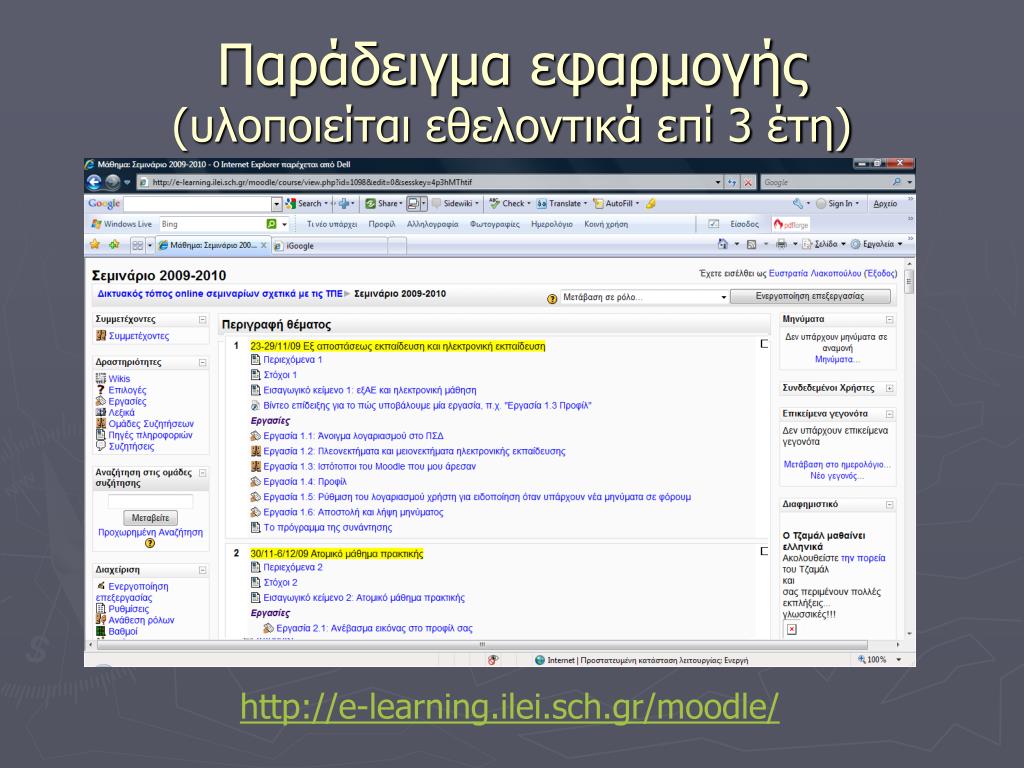This screenshot has width=1024, height=768.
Task: Collapse the Διαχείριση block
Action: click(202, 570)
